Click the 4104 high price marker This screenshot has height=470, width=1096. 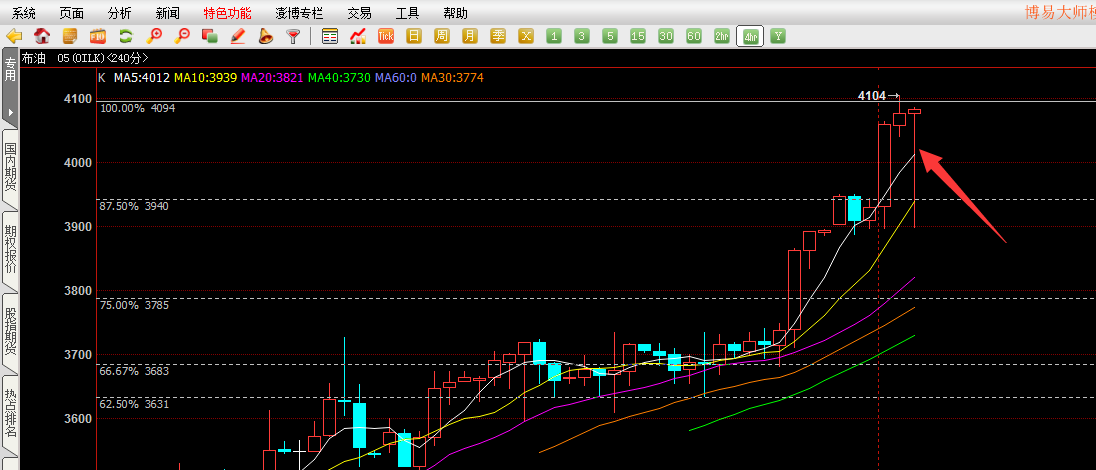(x=872, y=96)
